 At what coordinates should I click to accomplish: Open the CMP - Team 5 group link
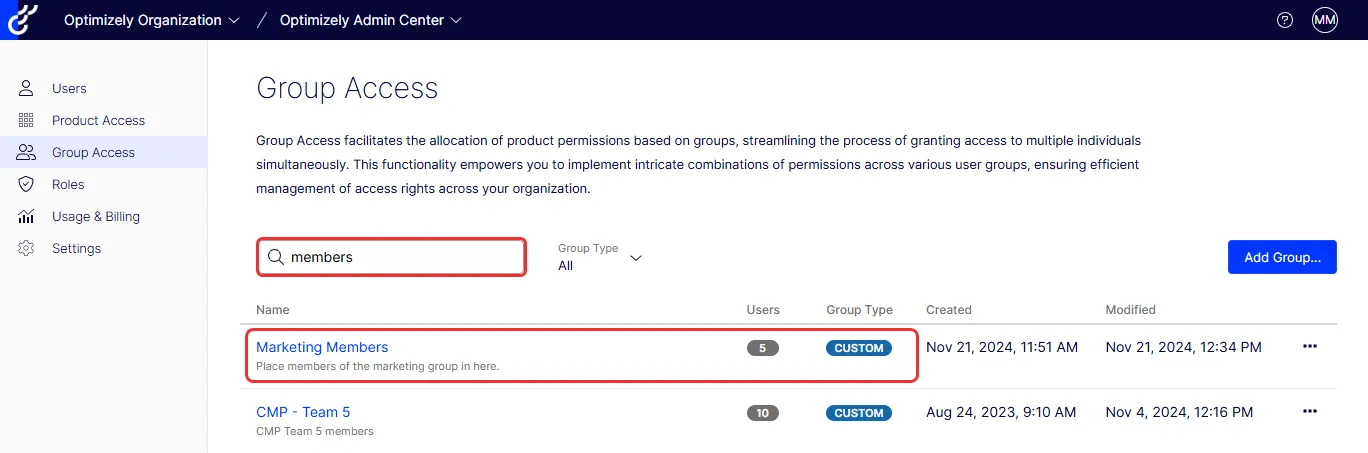click(303, 412)
